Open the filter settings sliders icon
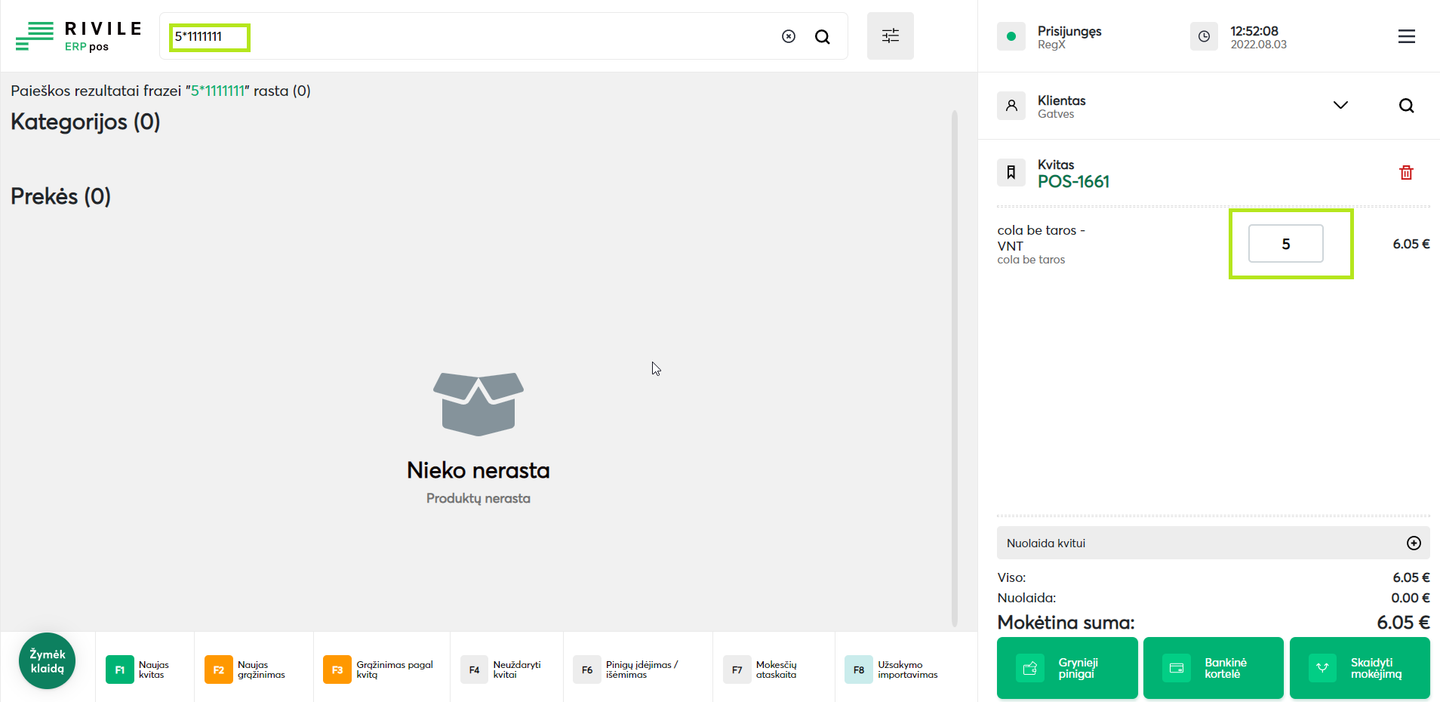The width and height of the screenshot is (1440, 702). tap(890, 36)
